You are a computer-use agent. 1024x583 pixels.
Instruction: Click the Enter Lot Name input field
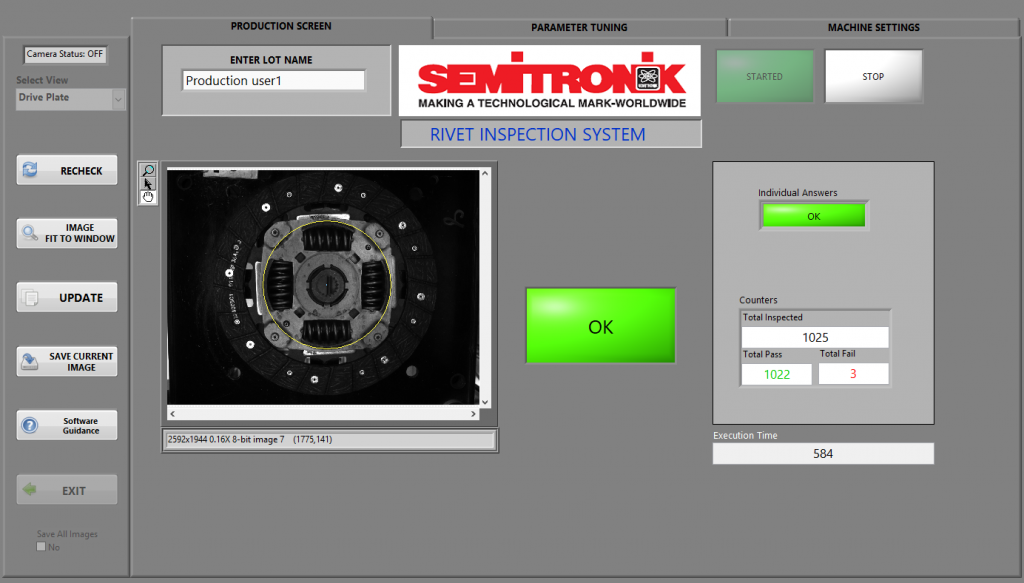273,81
